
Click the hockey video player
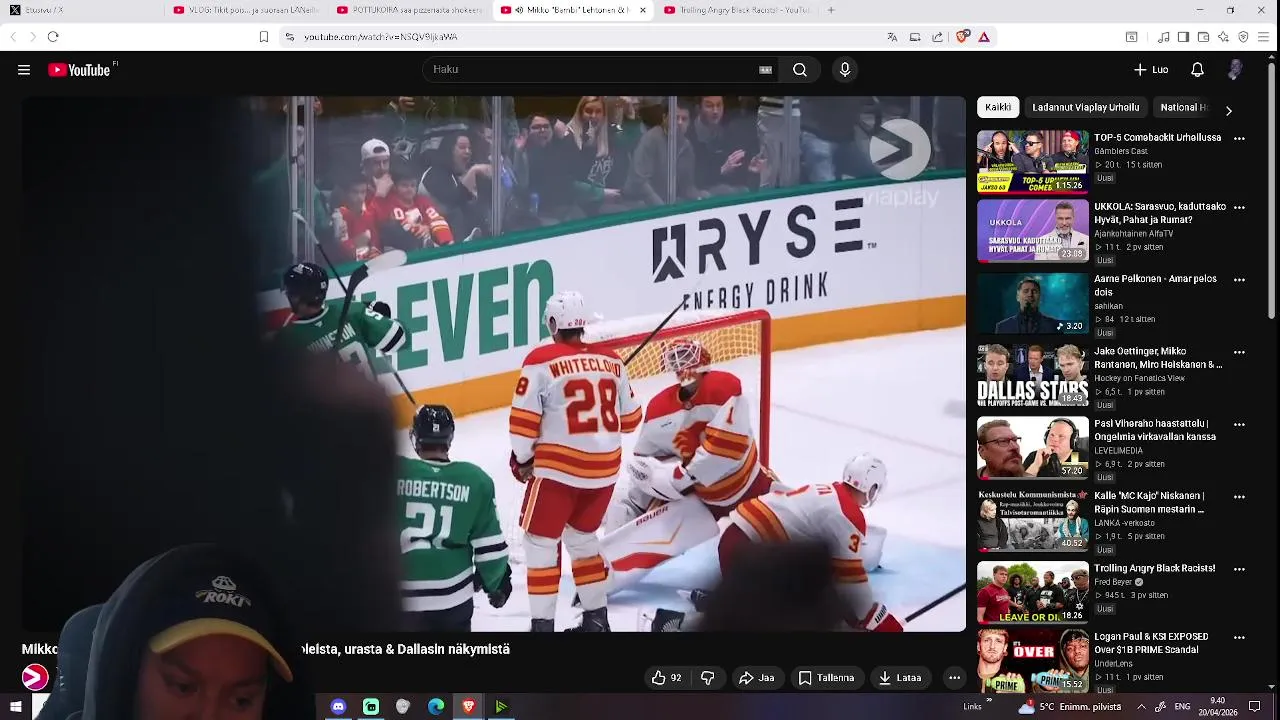coord(494,364)
